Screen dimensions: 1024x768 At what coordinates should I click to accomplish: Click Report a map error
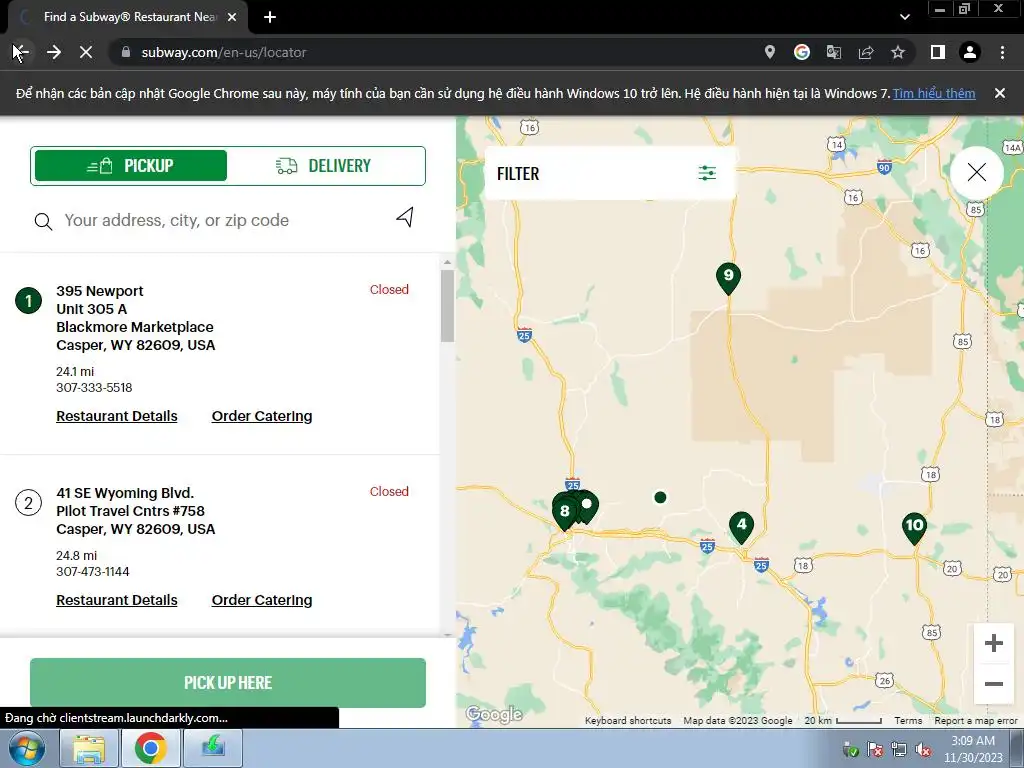(x=976, y=720)
